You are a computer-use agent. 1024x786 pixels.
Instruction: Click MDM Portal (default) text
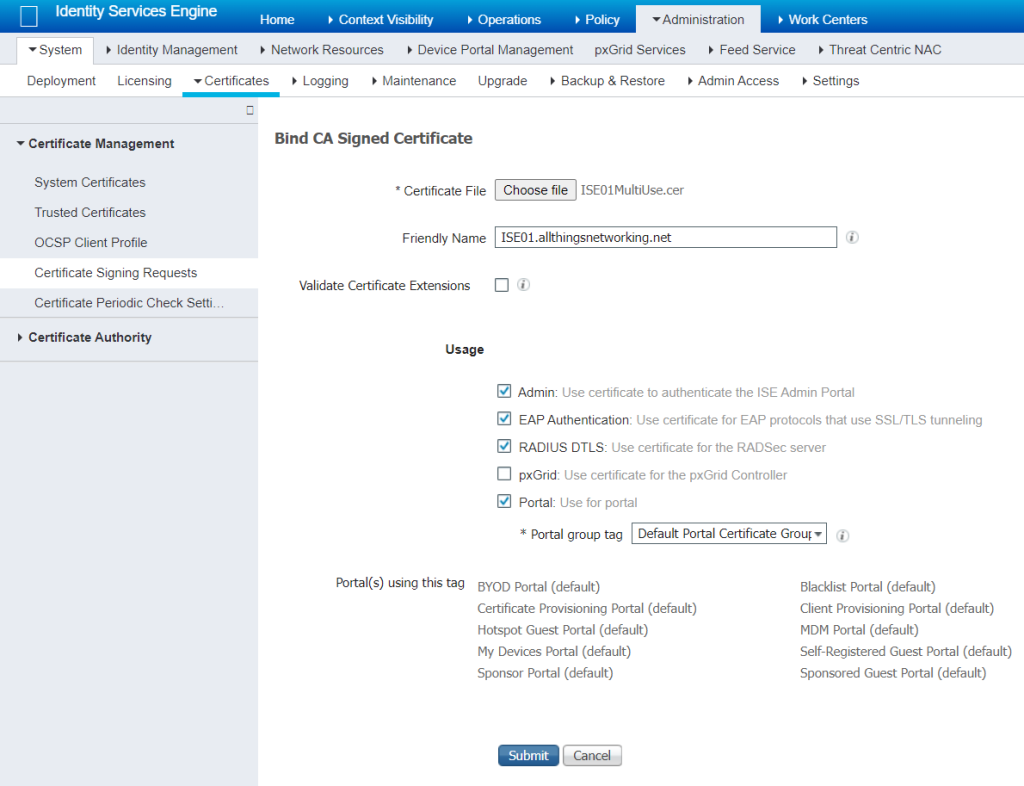pos(859,630)
